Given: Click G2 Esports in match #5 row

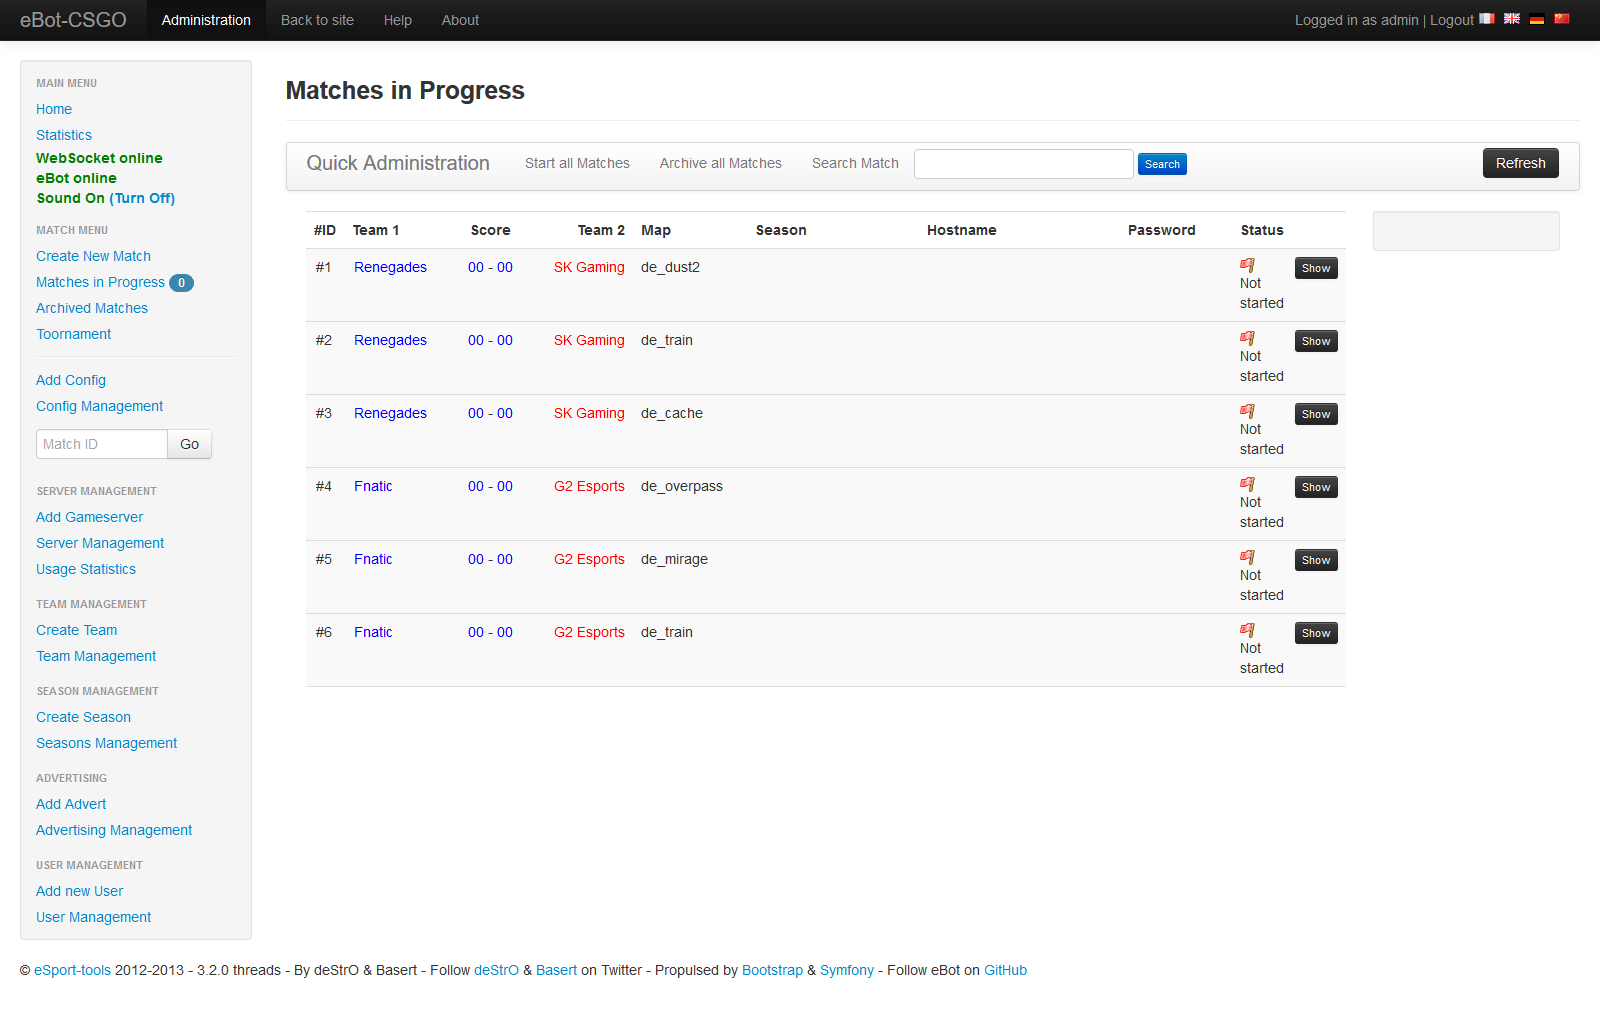Looking at the screenshot, I should pyautogui.click(x=589, y=559).
